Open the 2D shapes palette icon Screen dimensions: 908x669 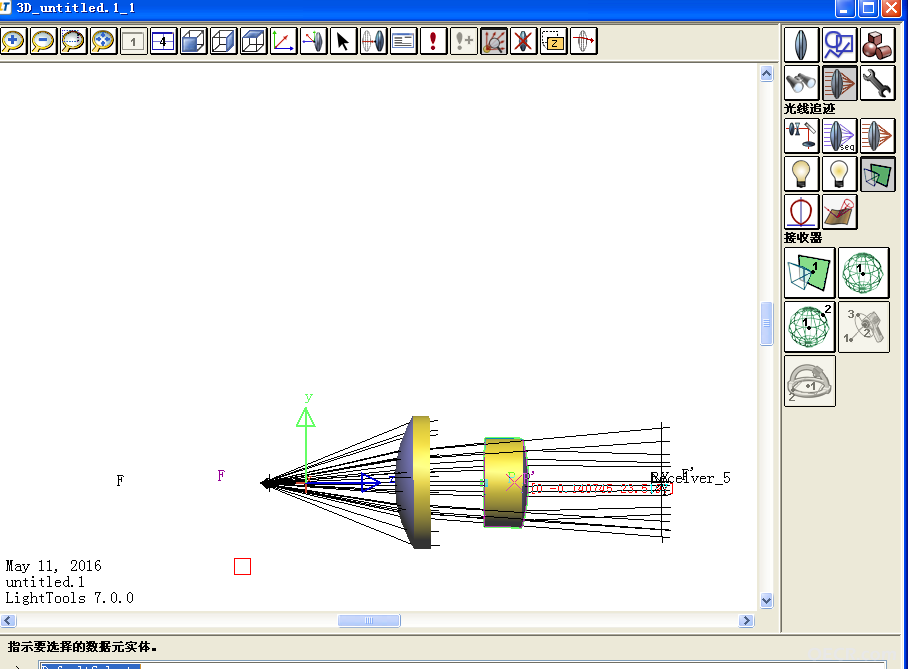coord(840,45)
